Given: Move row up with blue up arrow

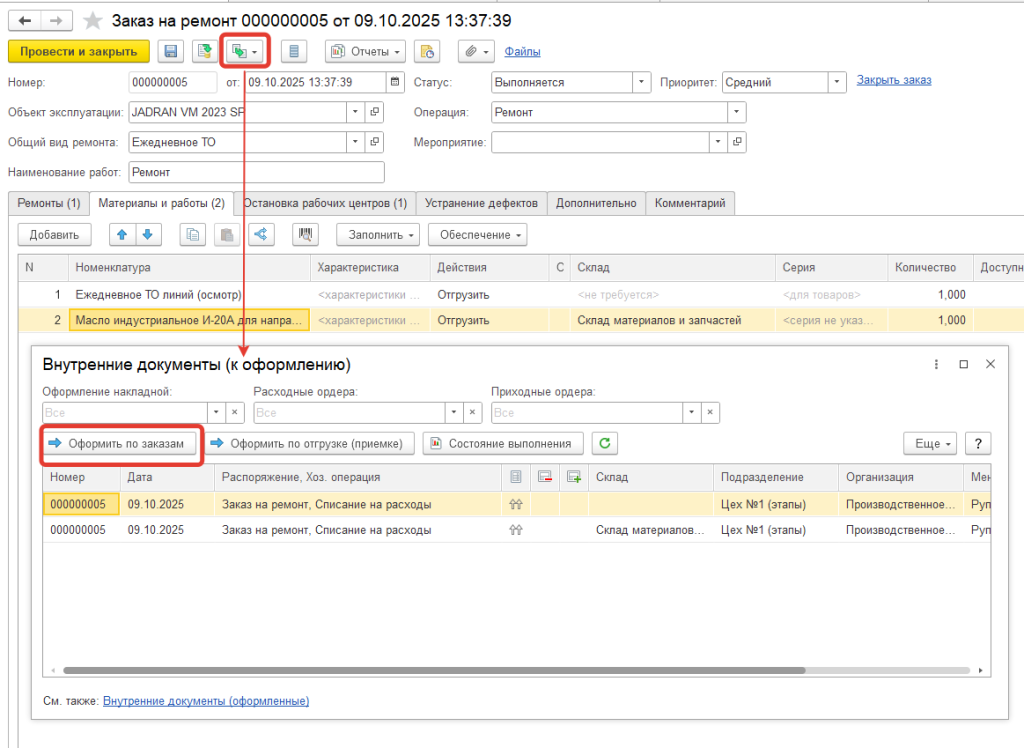Looking at the screenshot, I should (123, 235).
